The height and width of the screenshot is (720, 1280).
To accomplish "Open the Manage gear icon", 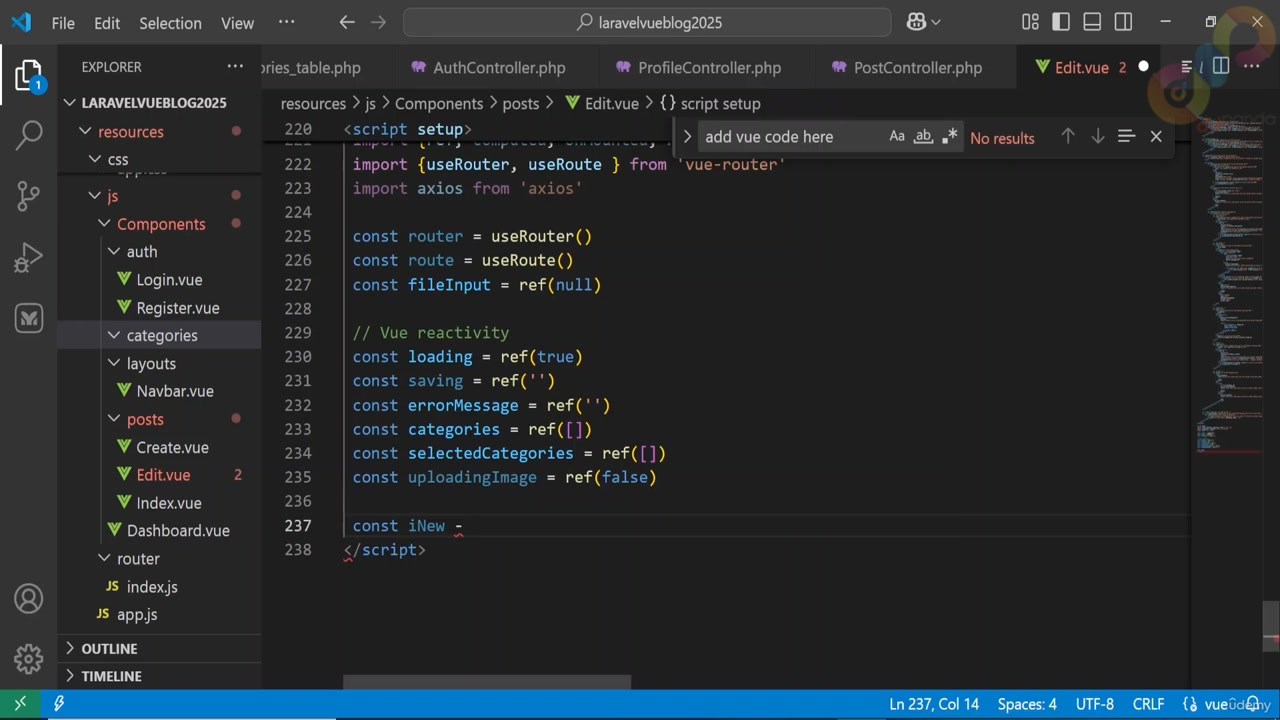I will pyautogui.click(x=29, y=658).
